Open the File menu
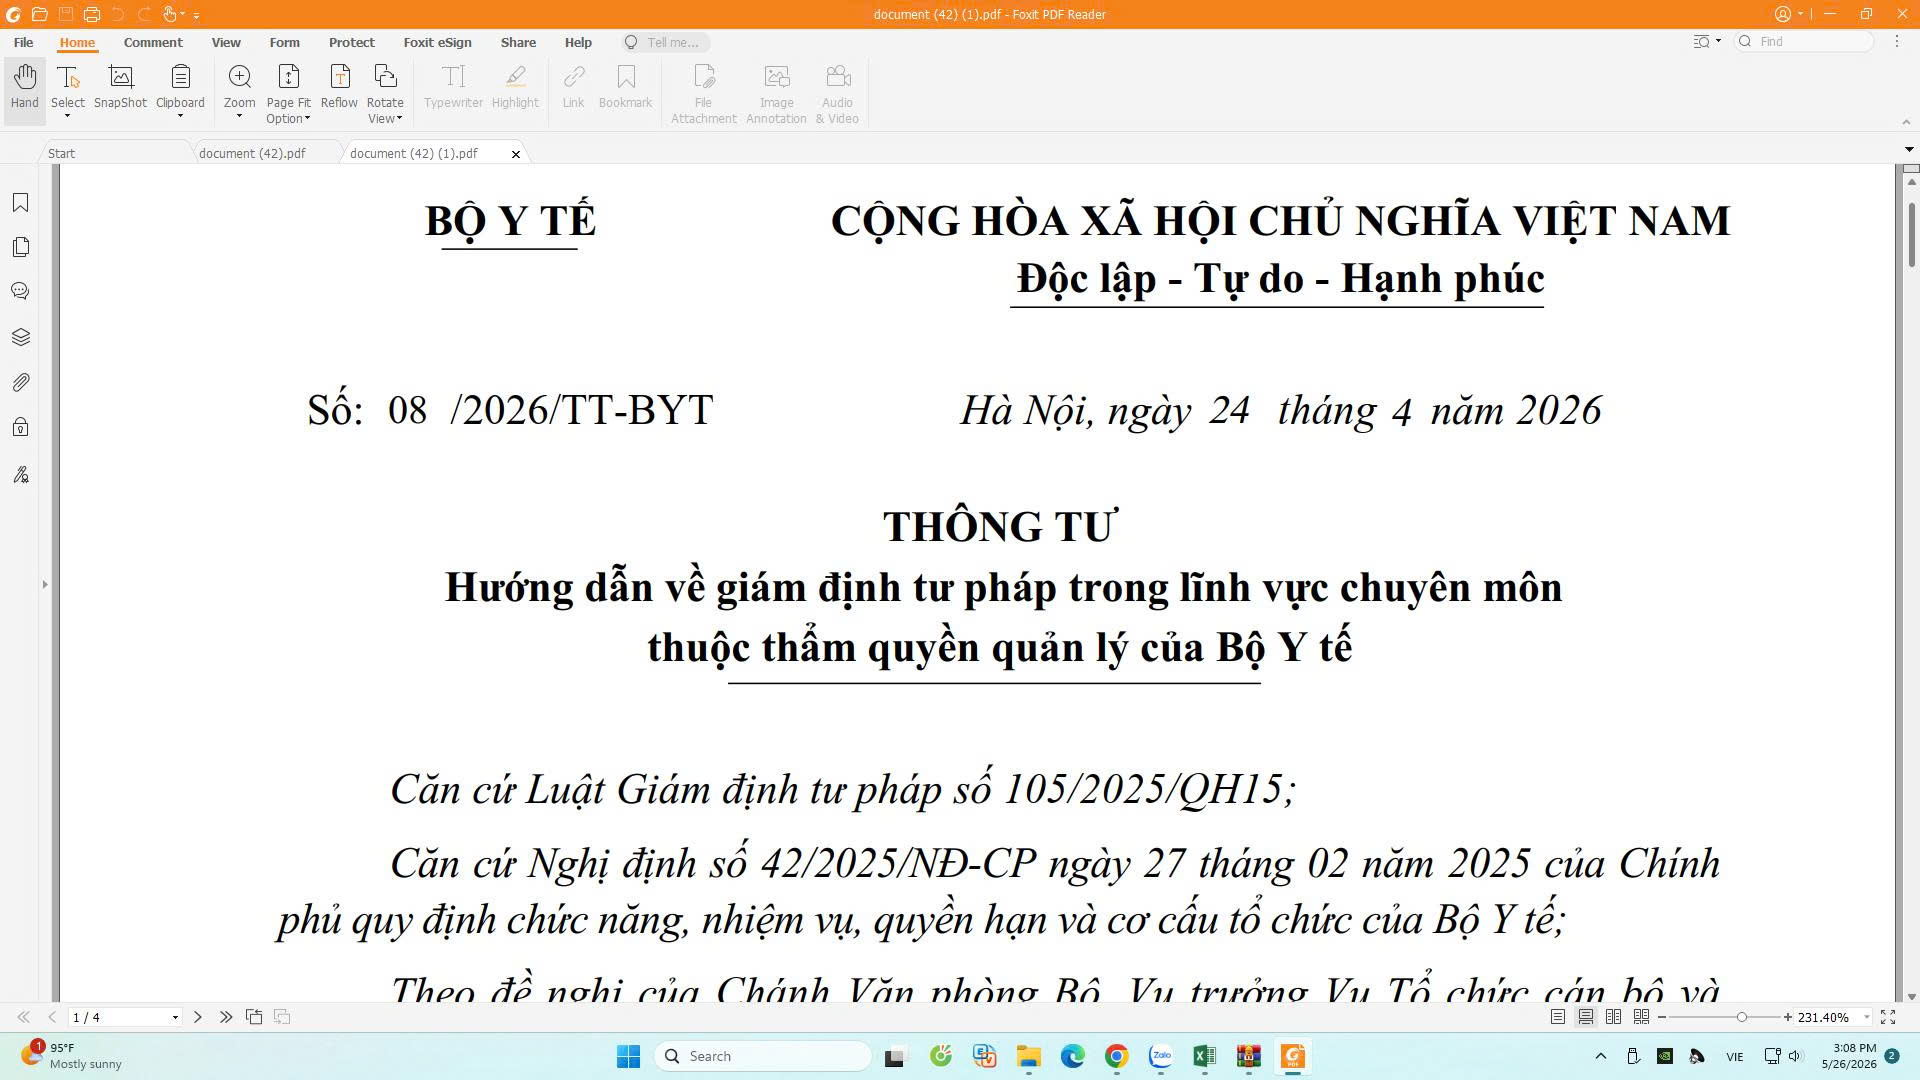The height and width of the screenshot is (1080, 1920). click(x=23, y=42)
